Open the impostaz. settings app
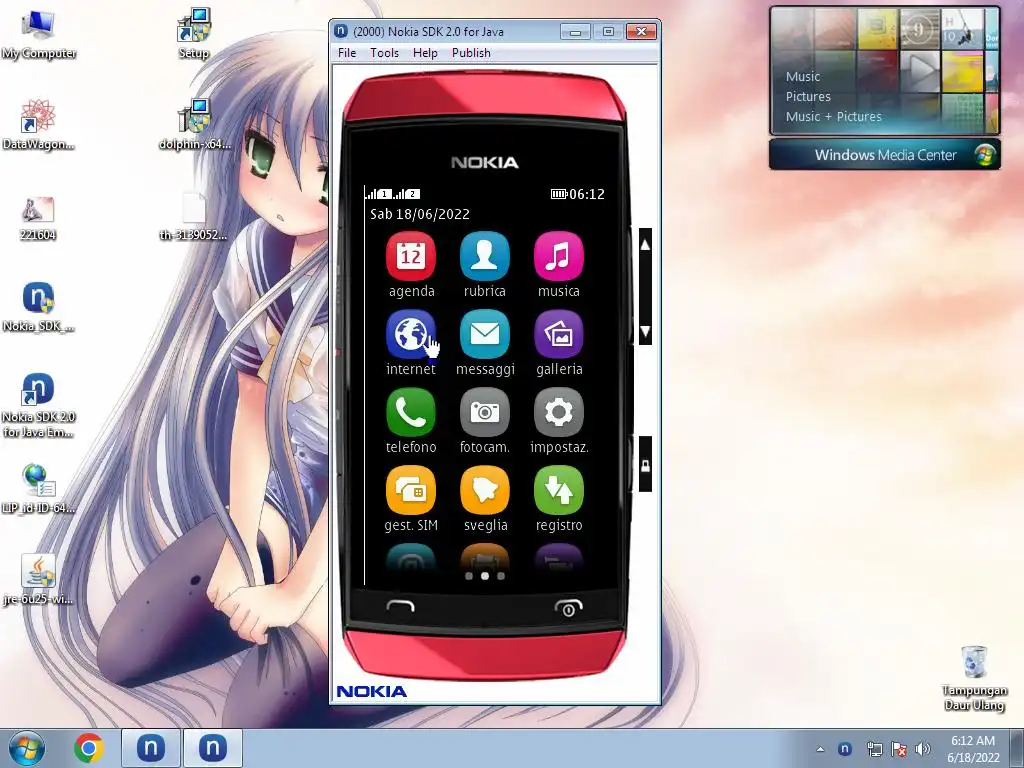The image size is (1024, 768). click(558, 411)
